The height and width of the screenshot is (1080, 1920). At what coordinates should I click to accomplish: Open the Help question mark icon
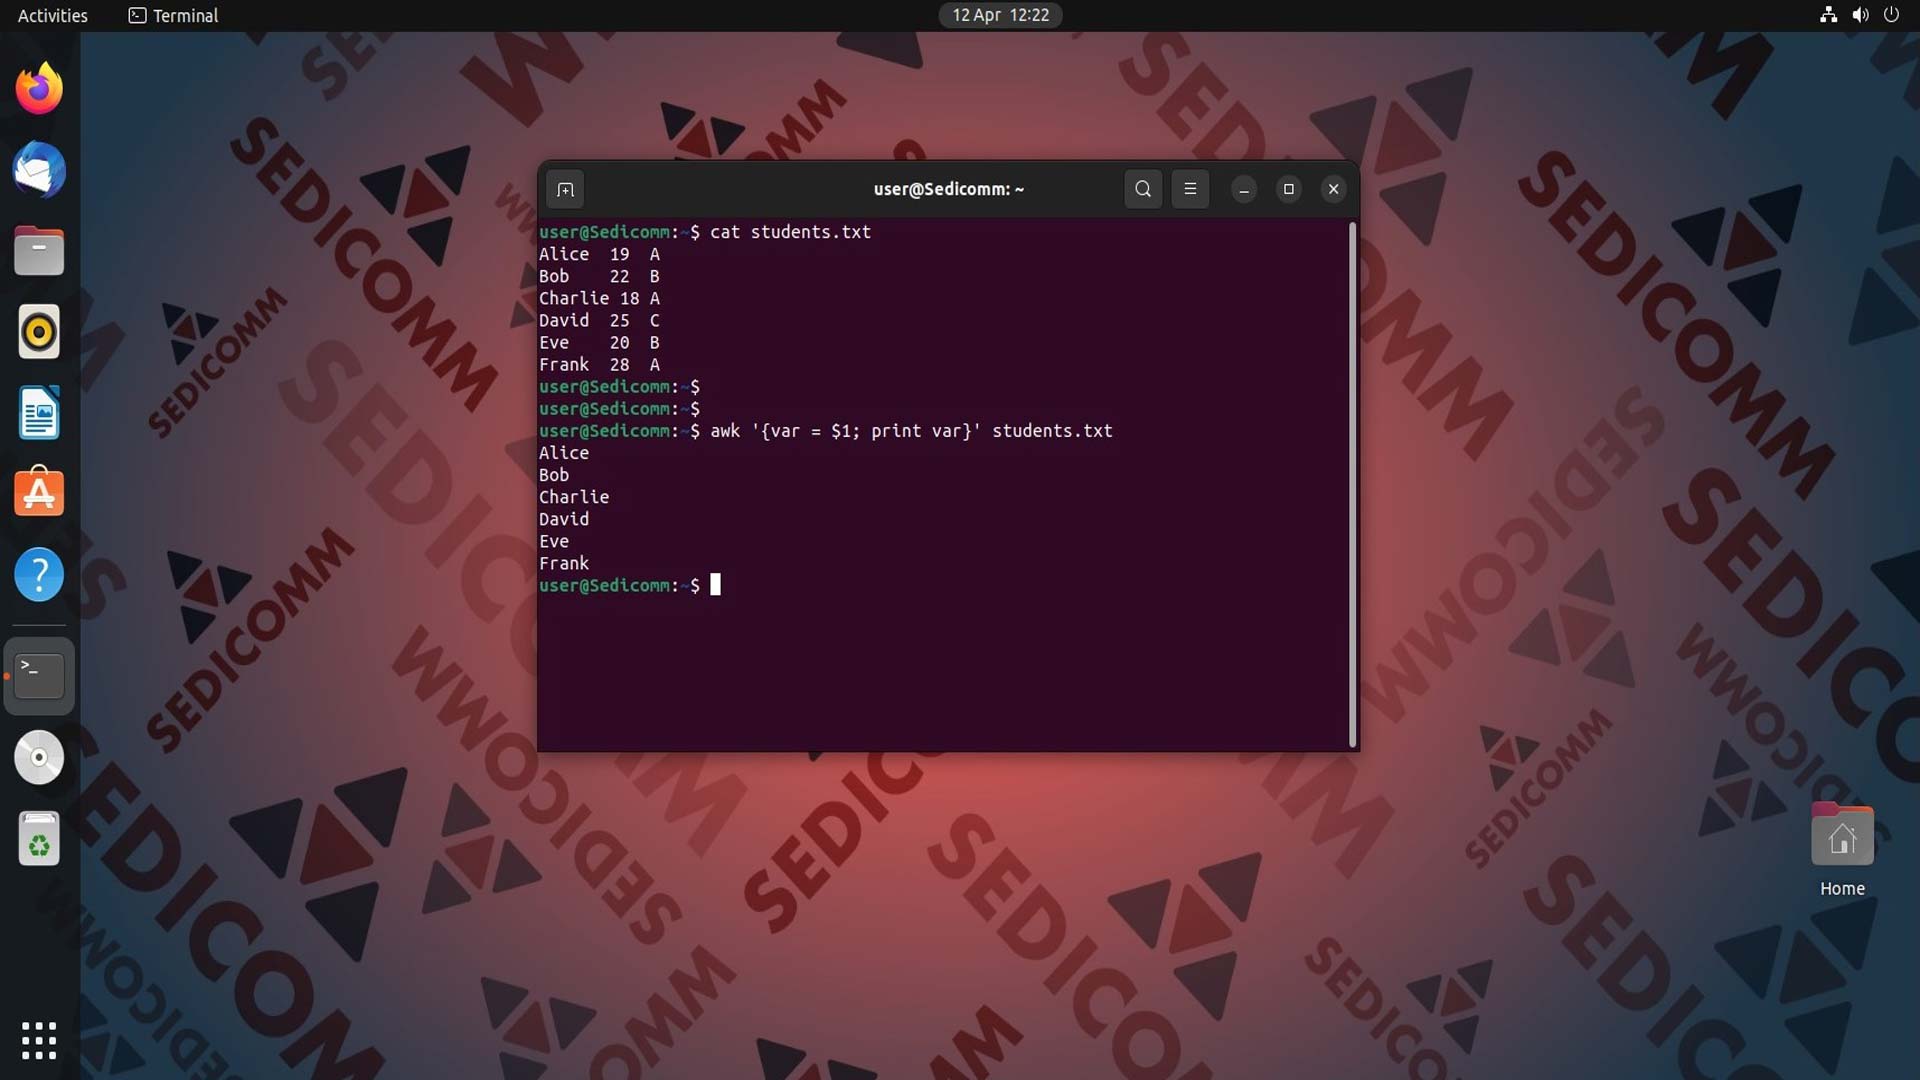pos(39,575)
